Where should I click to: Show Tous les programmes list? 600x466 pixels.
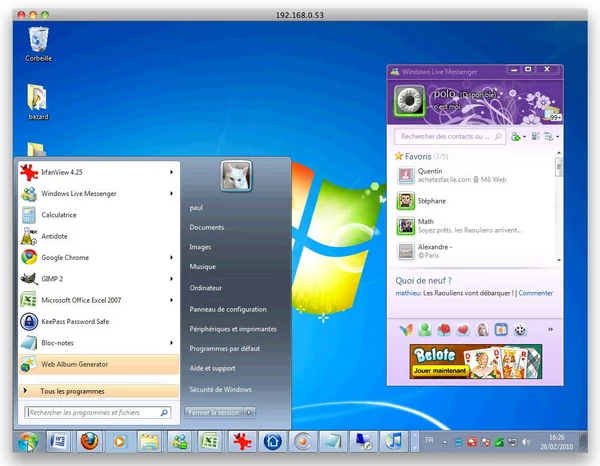pos(99,391)
